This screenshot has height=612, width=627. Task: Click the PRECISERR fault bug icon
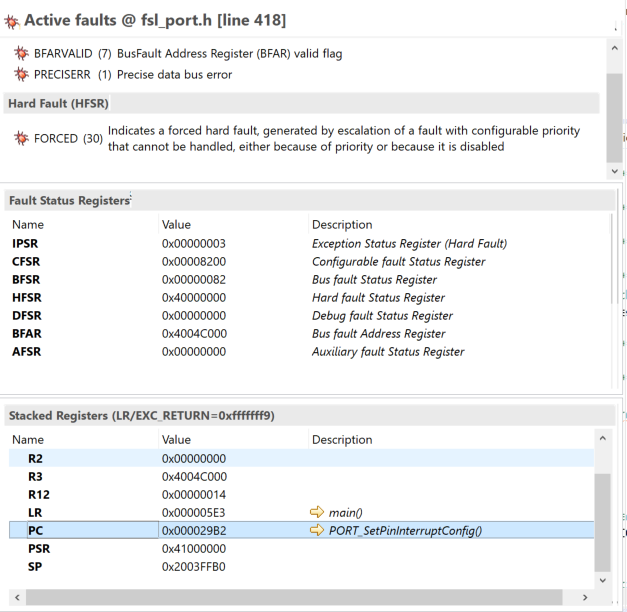22,74
